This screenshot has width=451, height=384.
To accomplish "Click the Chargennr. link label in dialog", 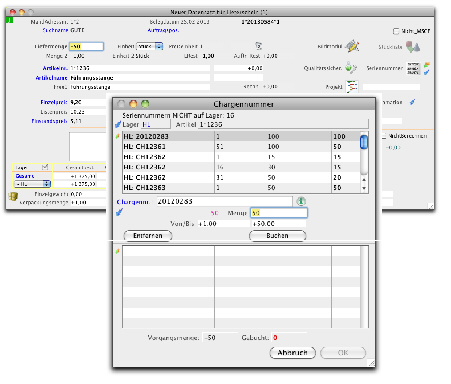I will (133, 202).
